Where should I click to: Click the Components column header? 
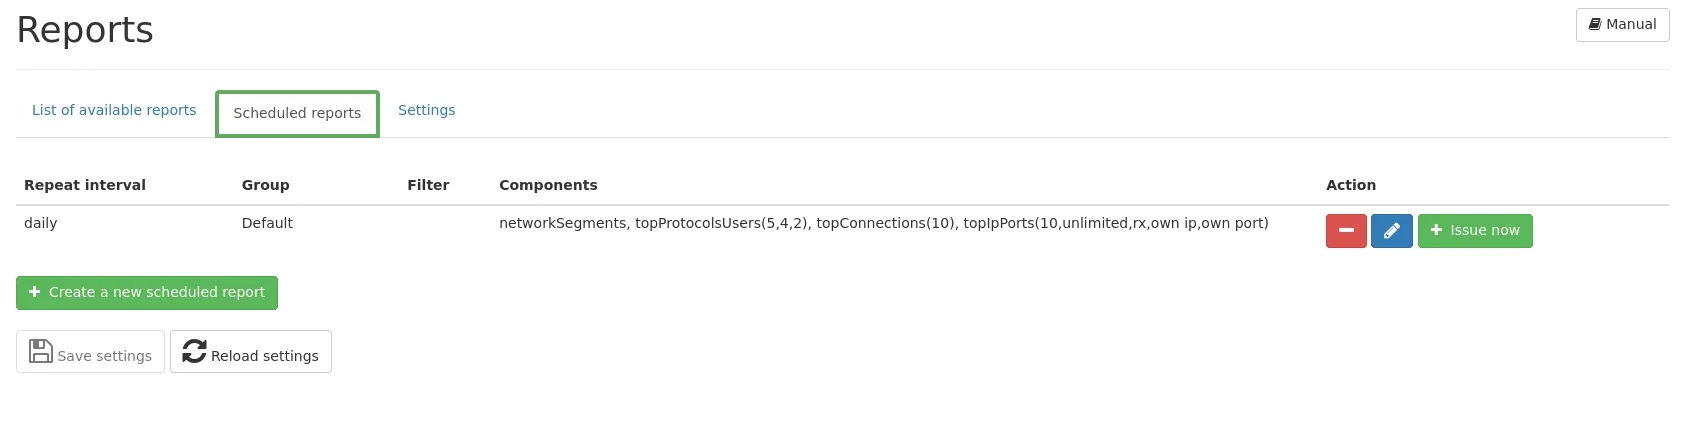[x=548, y=185]
